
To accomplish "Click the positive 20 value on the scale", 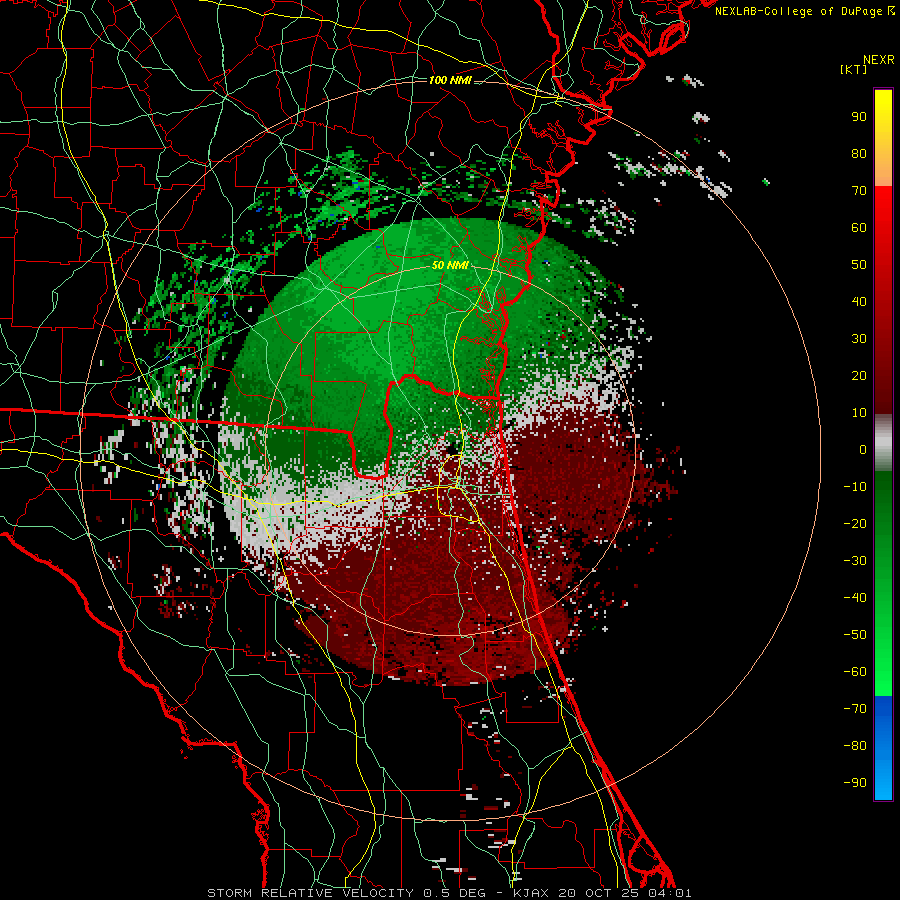I will click(x=859, y=375).
